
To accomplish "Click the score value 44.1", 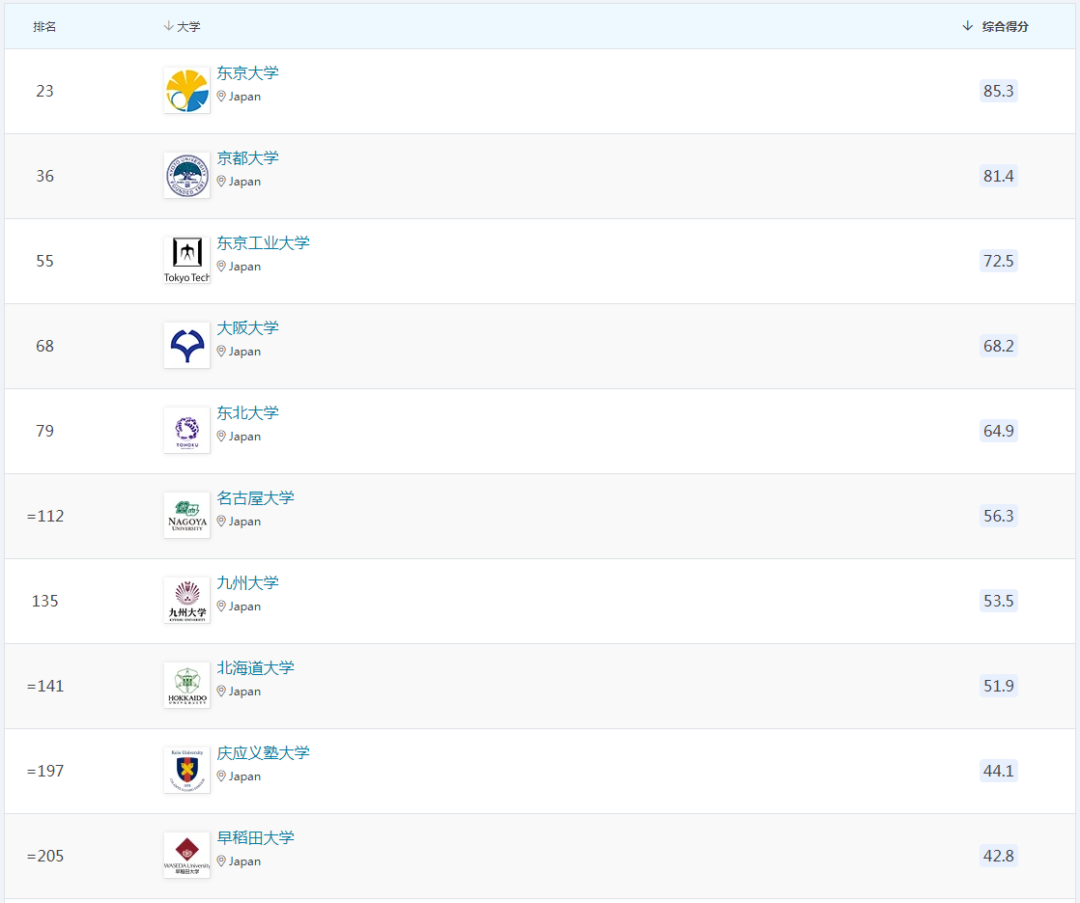I will [998, 771].
